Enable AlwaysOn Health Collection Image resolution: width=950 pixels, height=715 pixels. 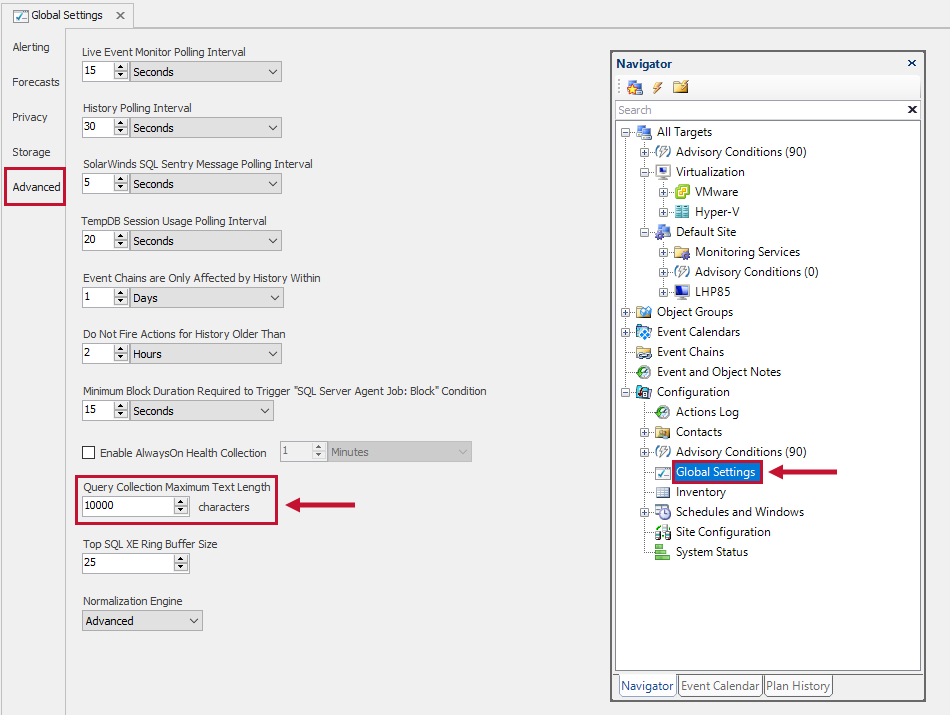tap(89, 452)
